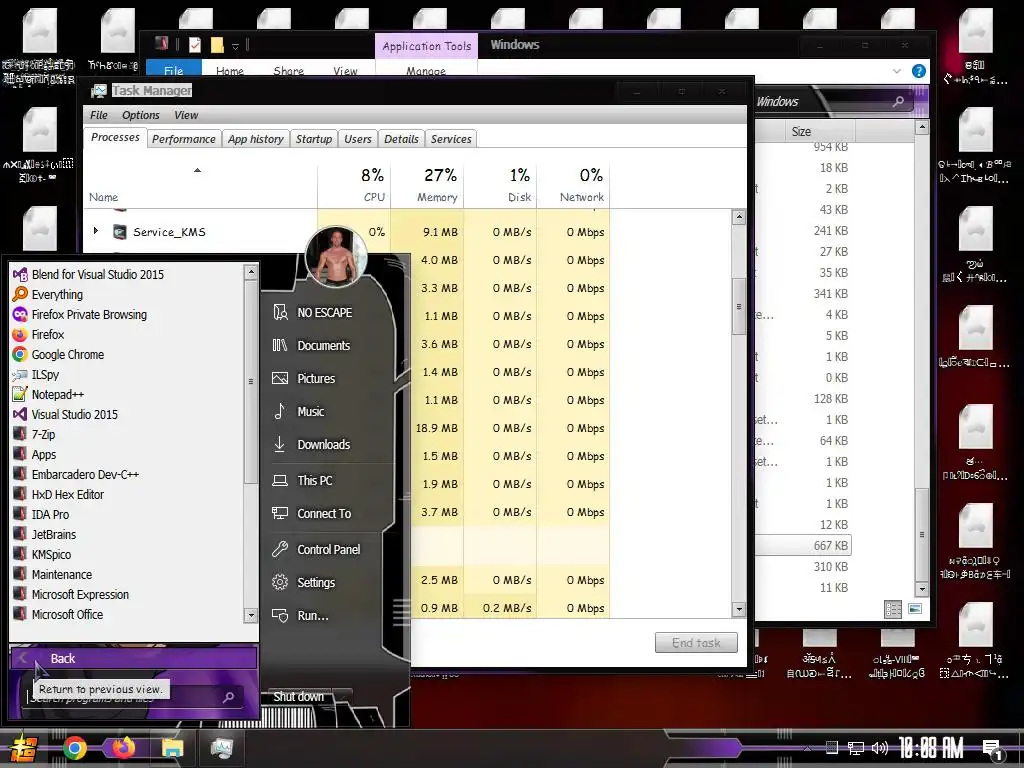1024x768 pixels.
Task: Open Pictures from start menu
Action: click(315, 379)
